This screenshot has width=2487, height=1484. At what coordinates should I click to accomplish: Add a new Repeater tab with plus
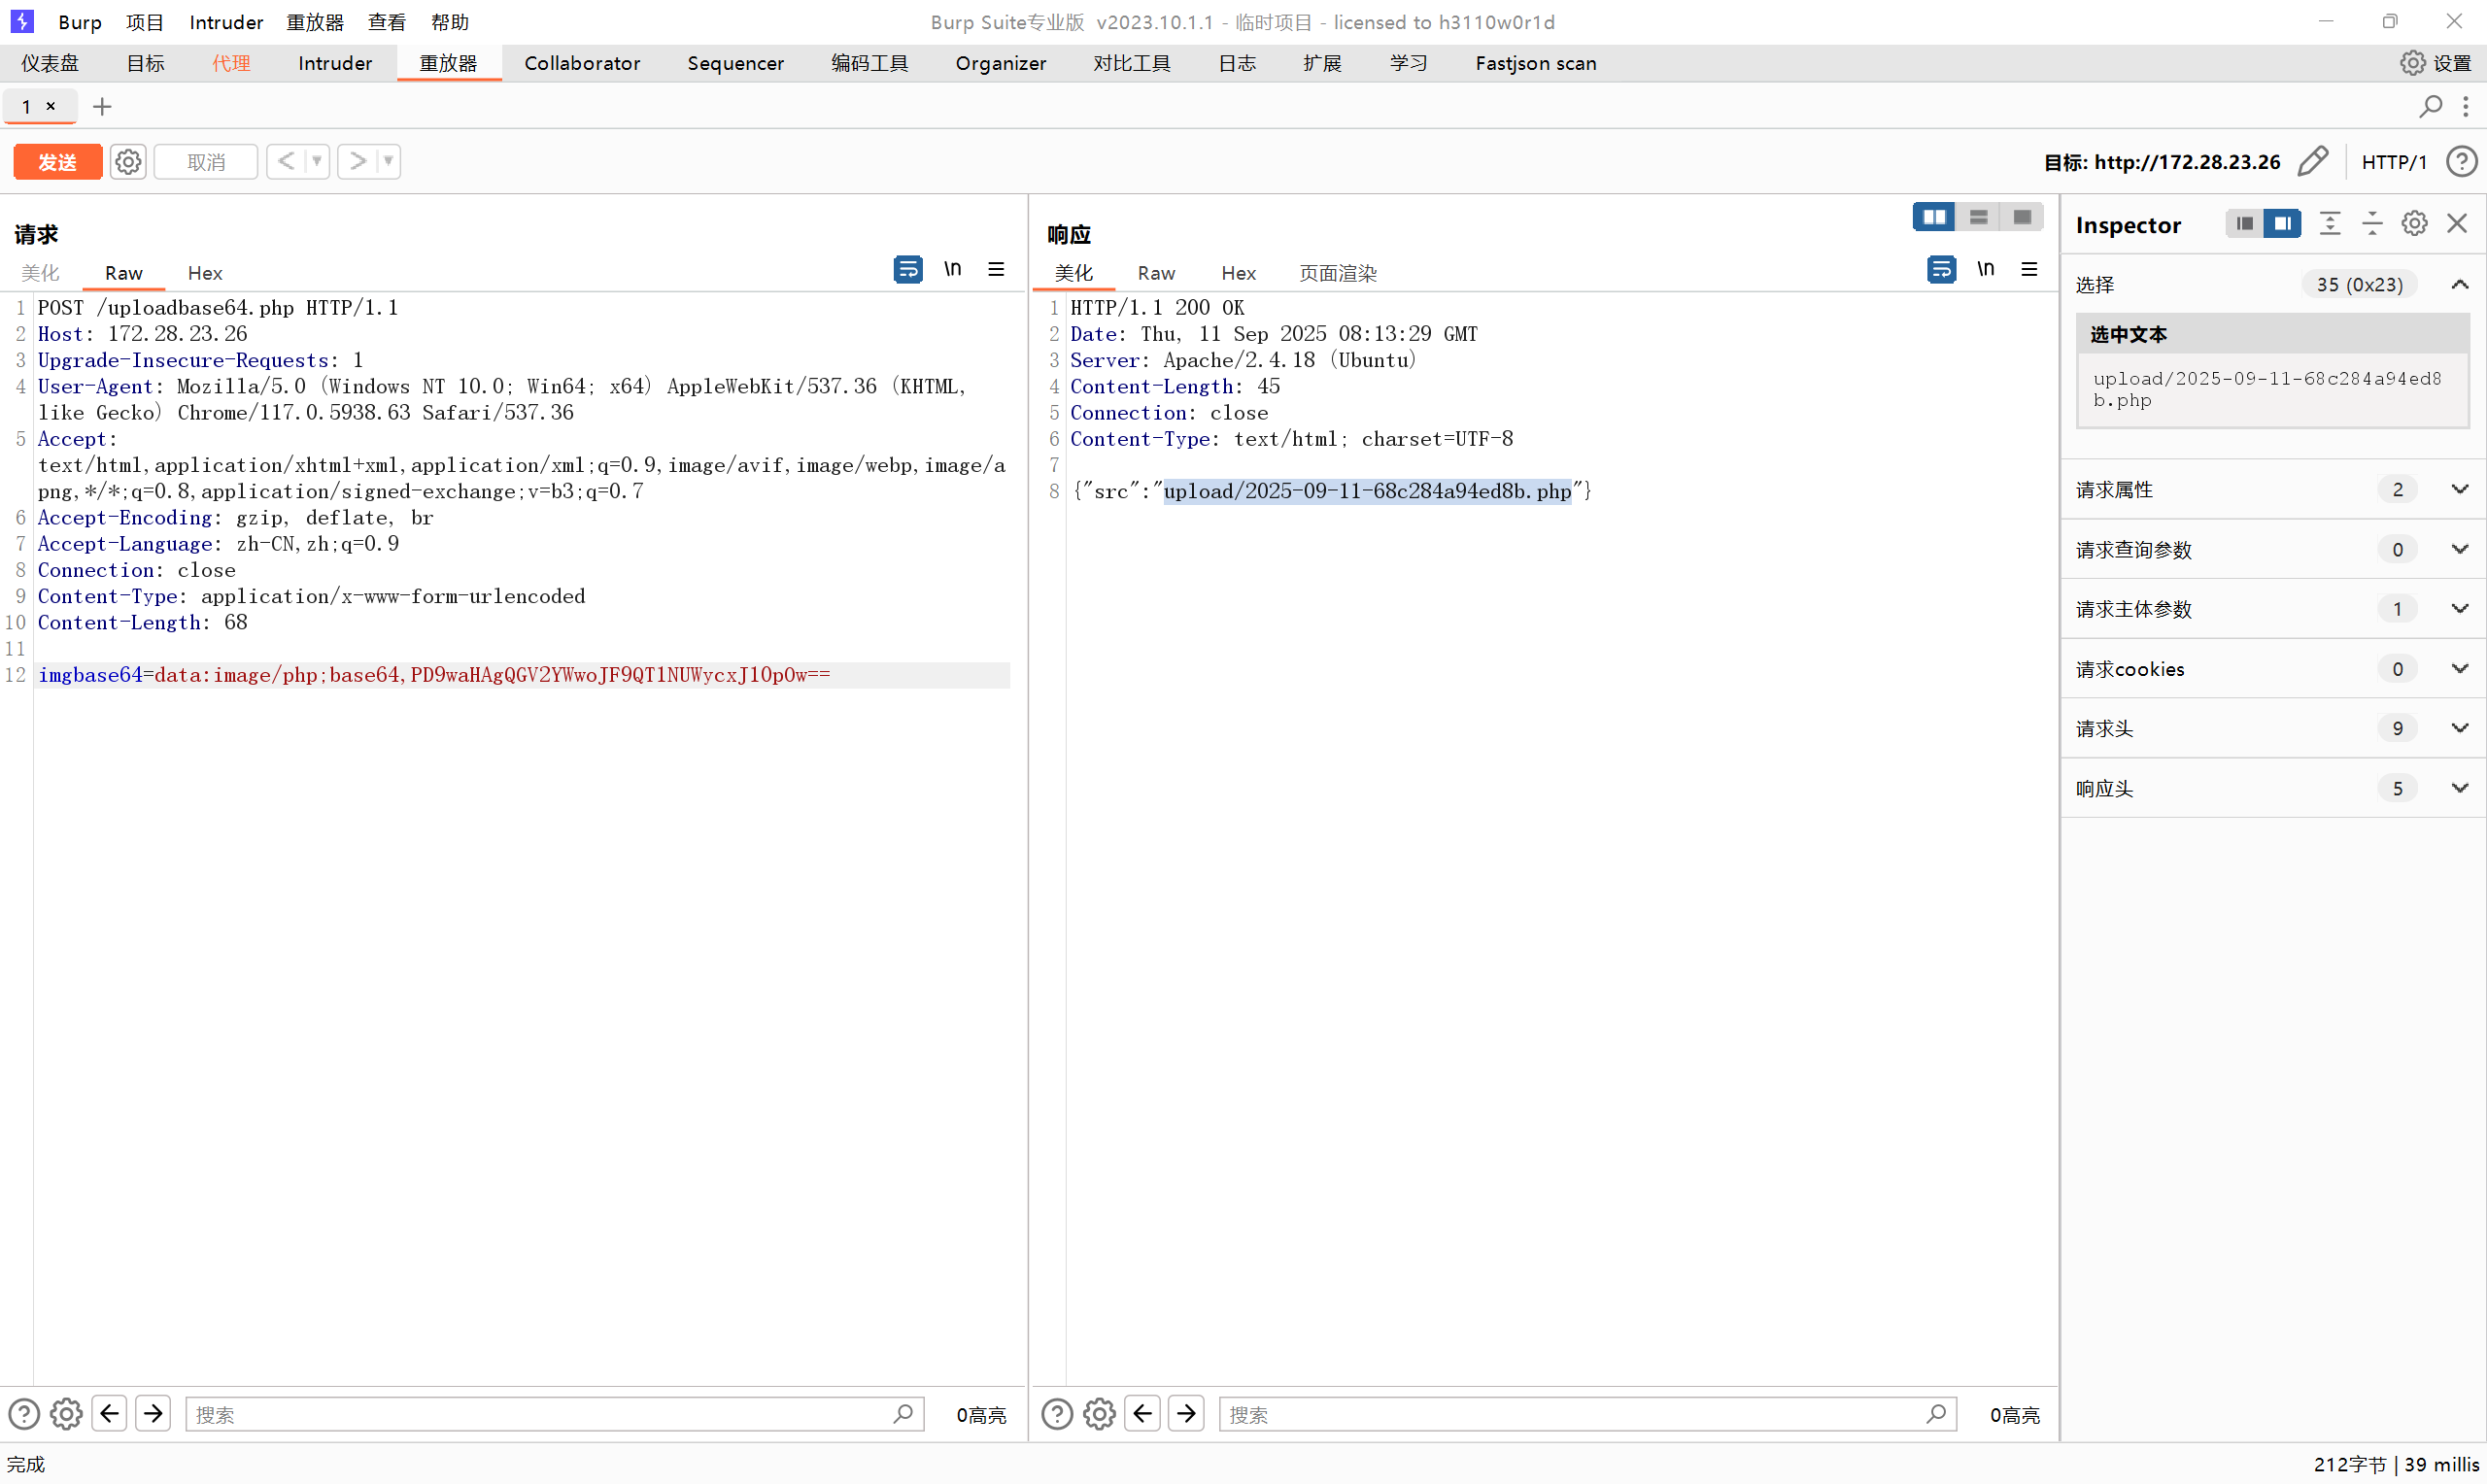tap(102, 106)
